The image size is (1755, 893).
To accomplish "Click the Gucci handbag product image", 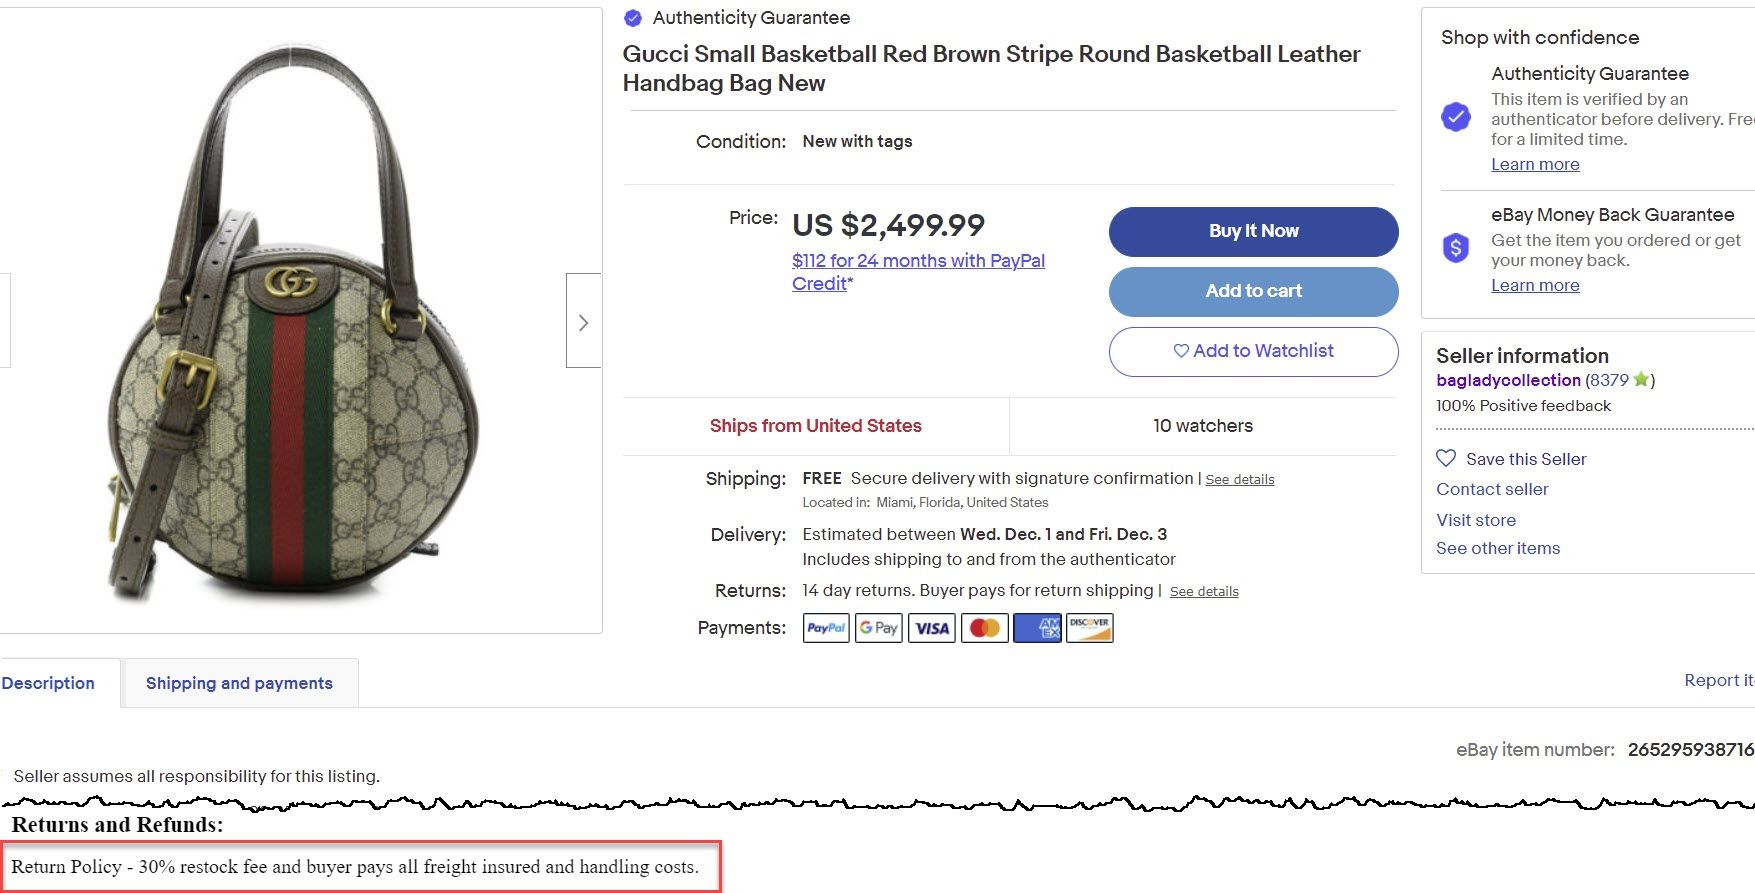I will pos(290,330).
